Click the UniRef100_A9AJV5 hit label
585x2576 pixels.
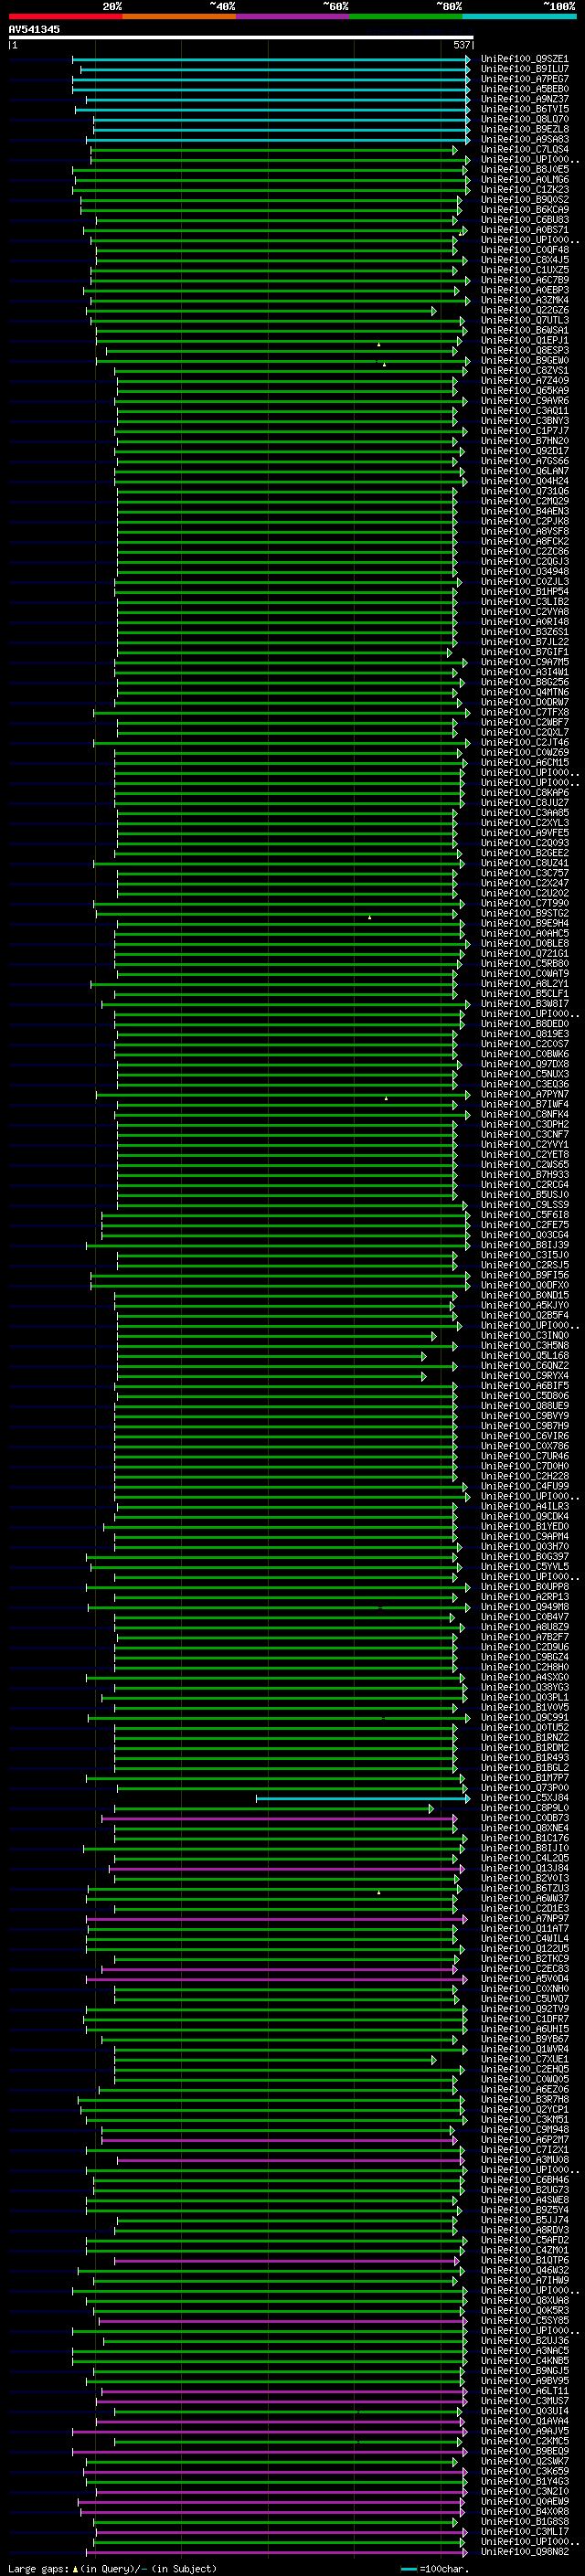pyautogui.click(x=525, y=2430)
